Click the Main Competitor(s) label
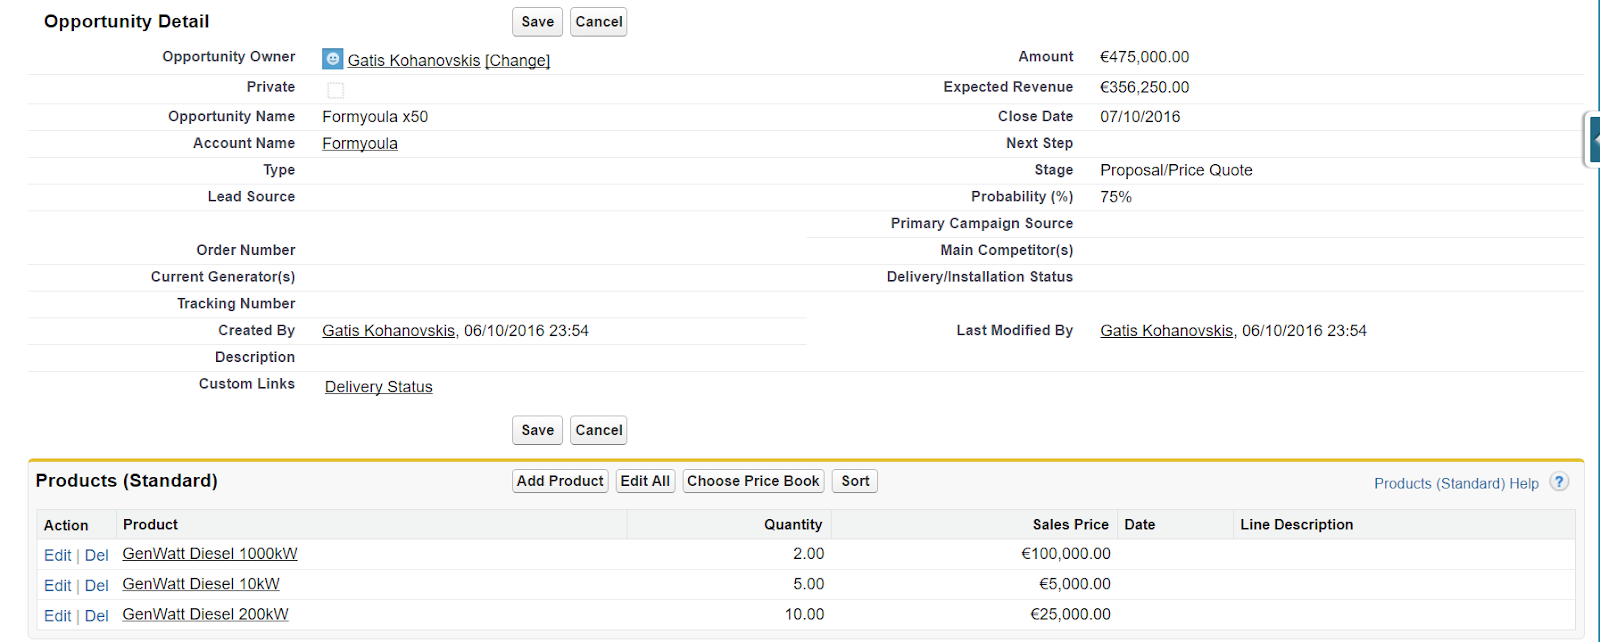This screenshot has height=642, width=1600. (1007, 251)
